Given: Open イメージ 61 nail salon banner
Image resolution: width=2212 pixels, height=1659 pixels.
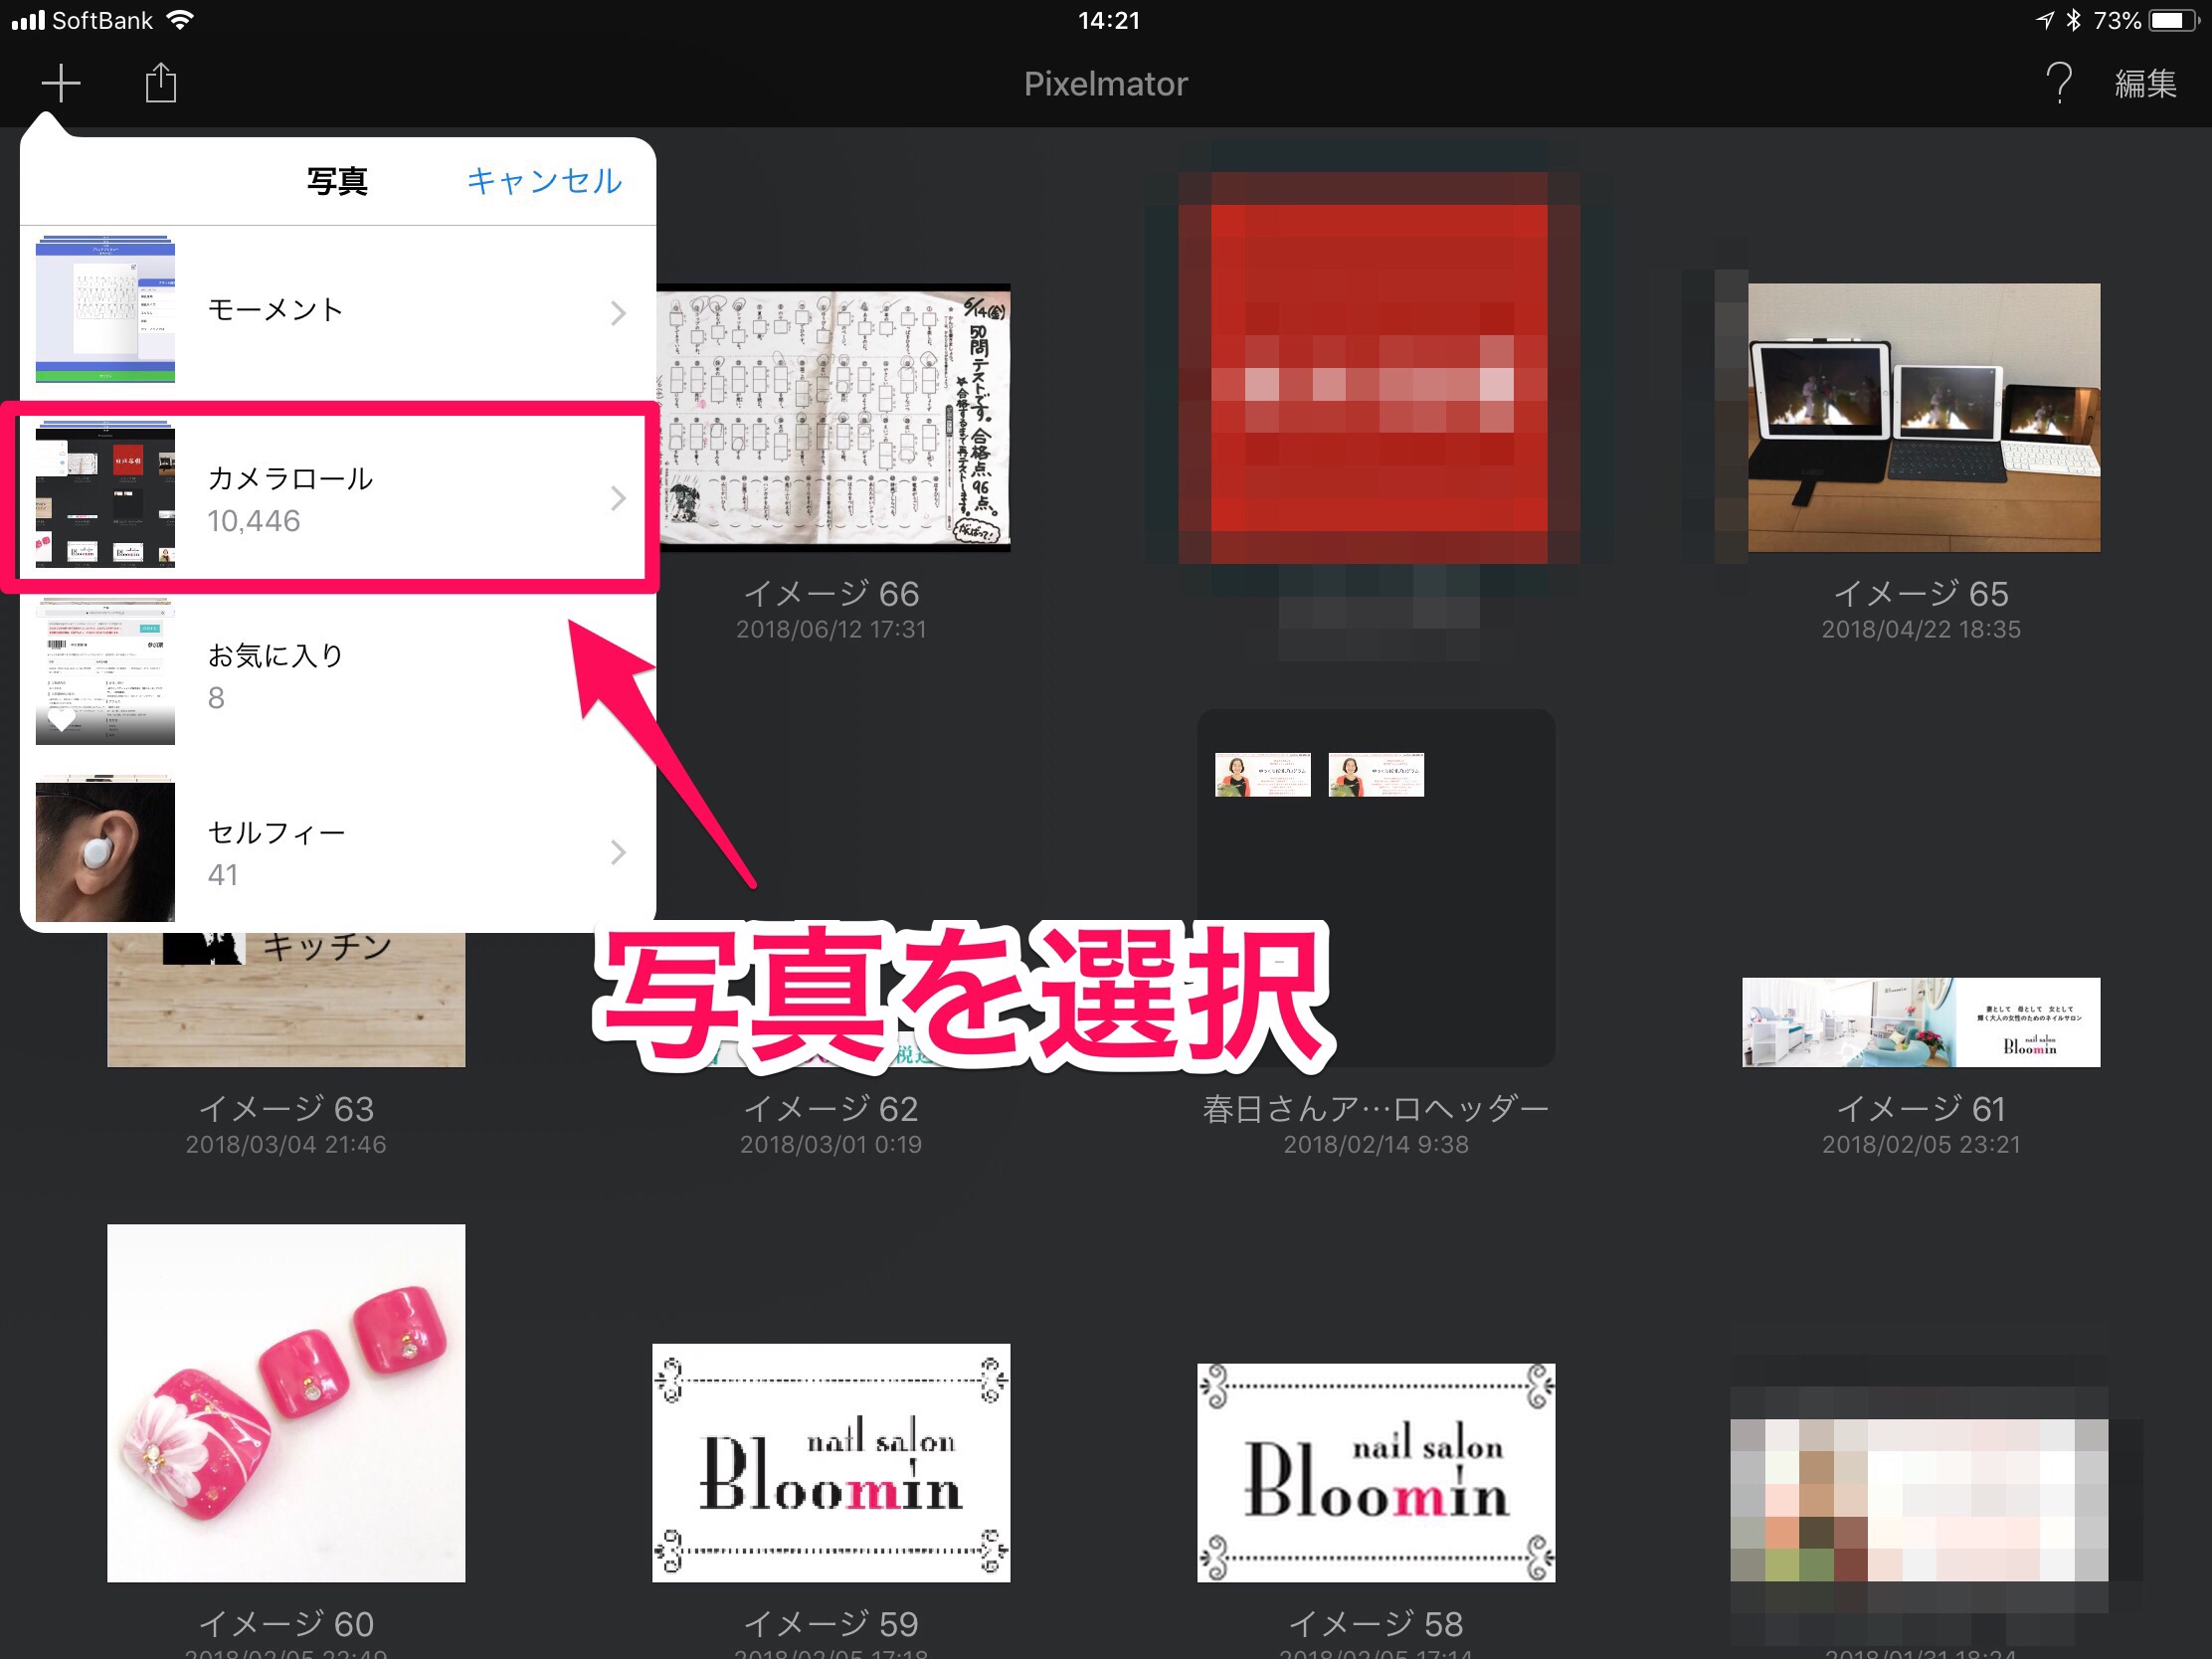Looking at the screenshot, I should (1920, 1021).
